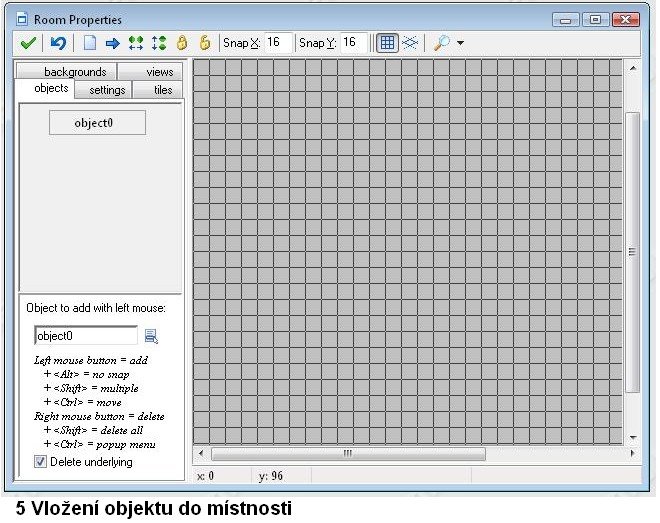This screenshot has height=523, width=660.
Task: Open the views tab
Action: (159, 72)
